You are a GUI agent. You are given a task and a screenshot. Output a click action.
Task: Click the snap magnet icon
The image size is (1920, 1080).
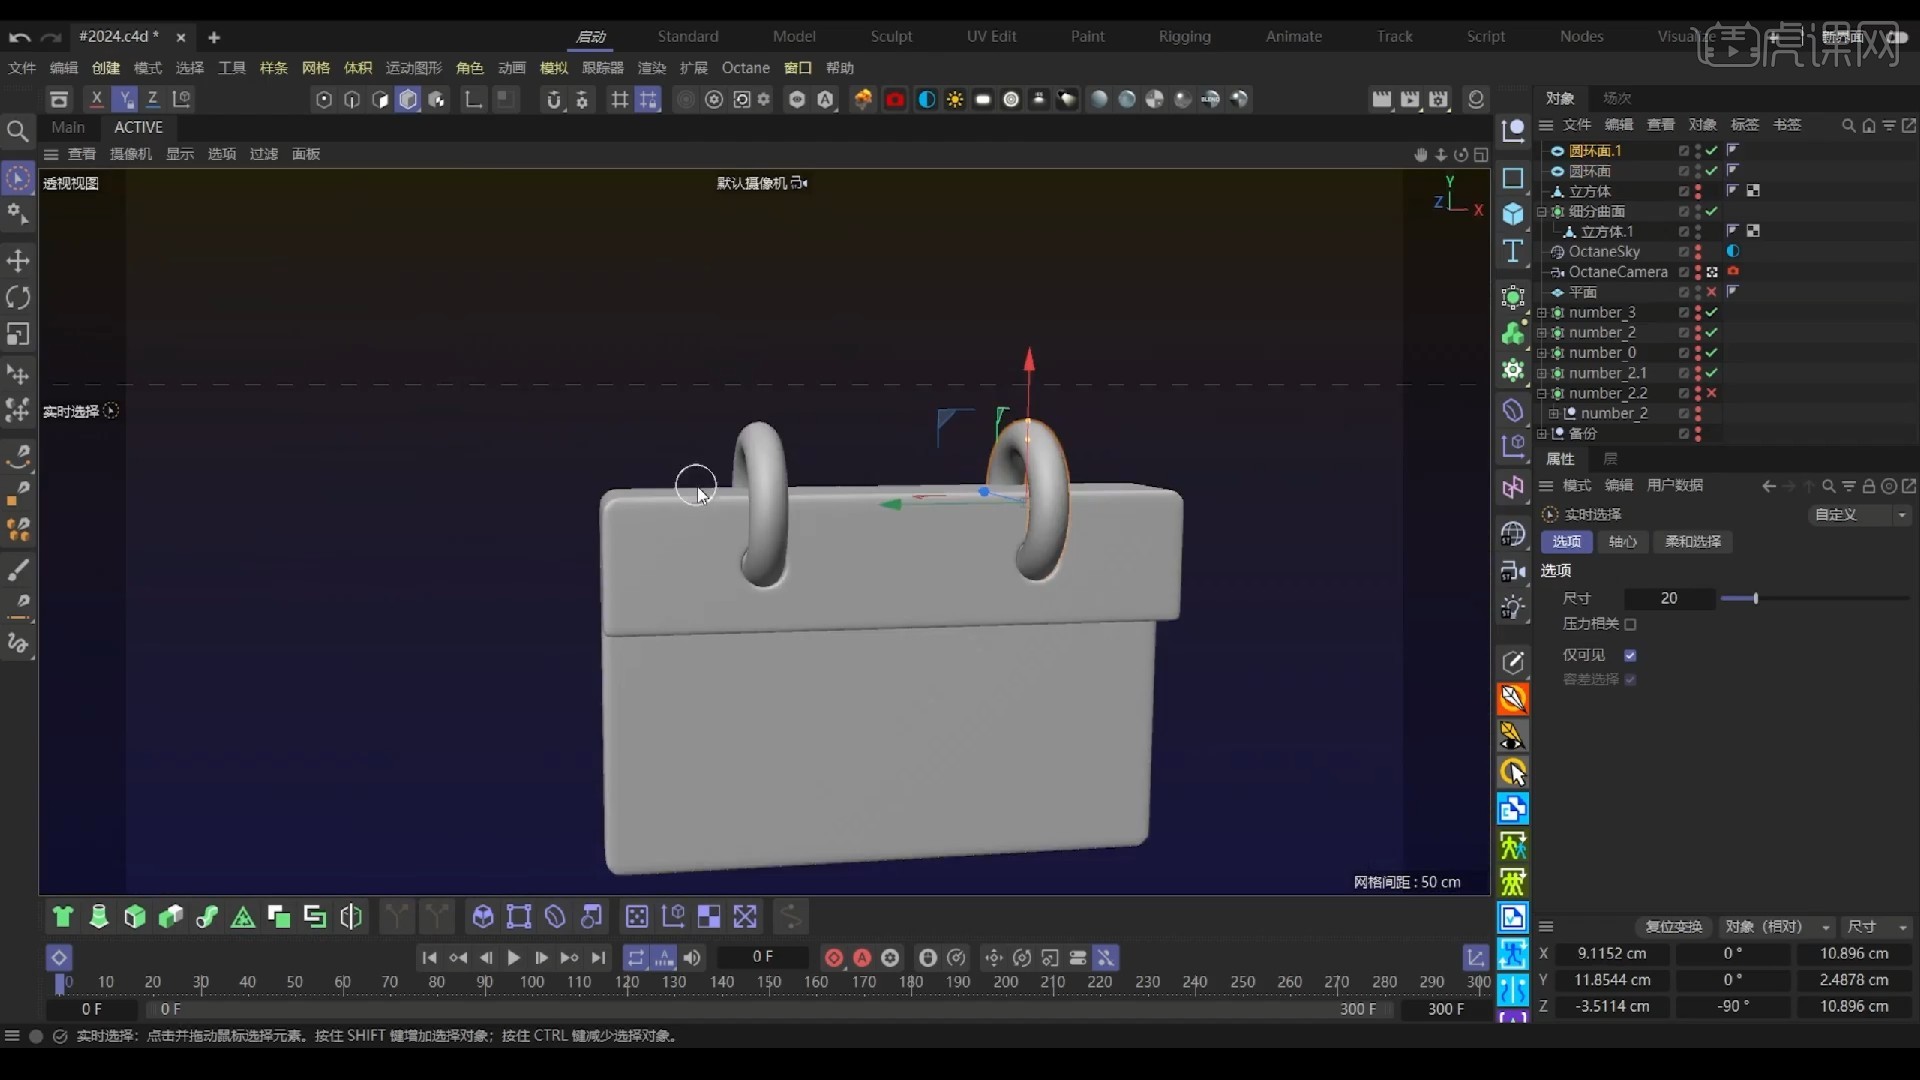tap(554, 99)
